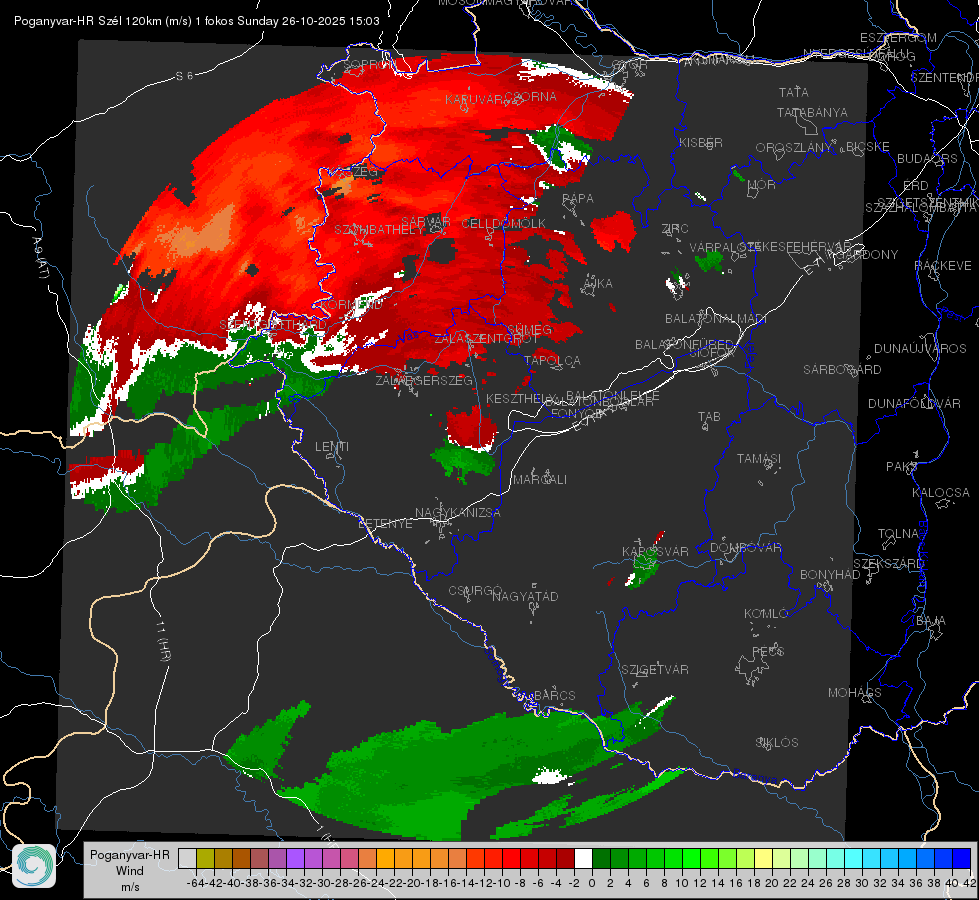Click the CELLDOMOLK label
979x900 pixels.
click(504, 223)
